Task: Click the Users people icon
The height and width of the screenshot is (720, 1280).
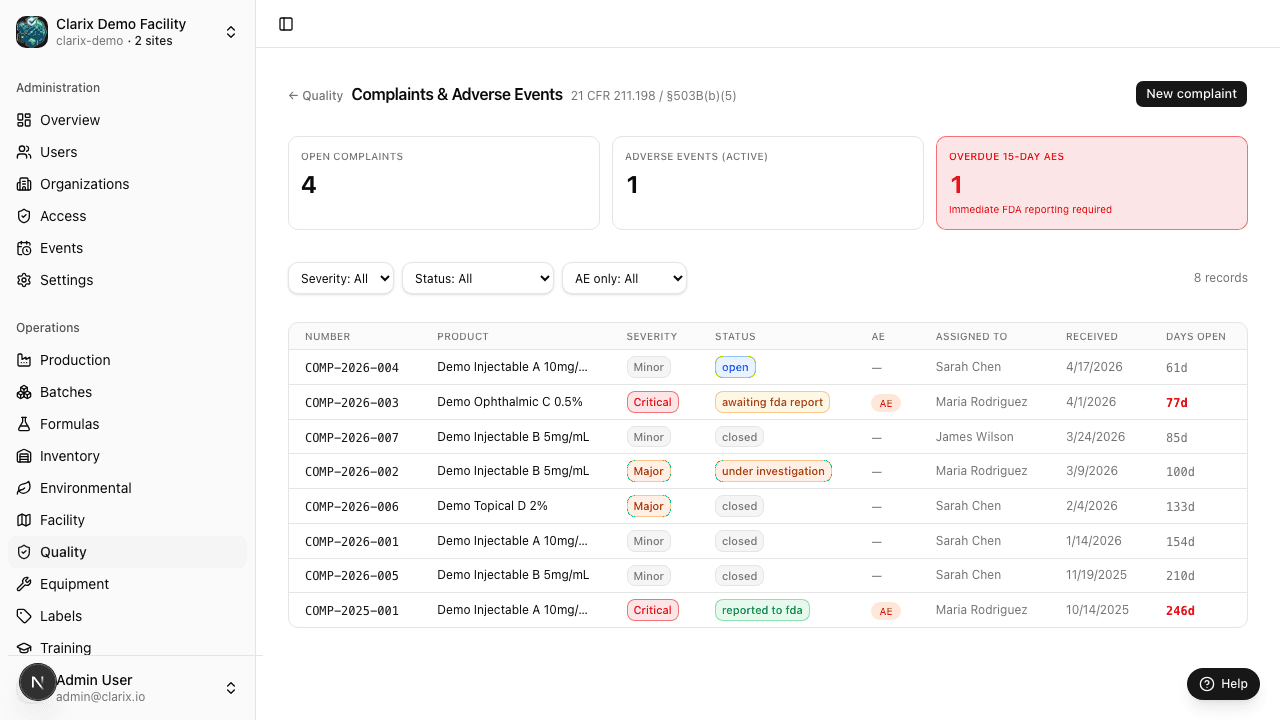Action: click(24, 152)
